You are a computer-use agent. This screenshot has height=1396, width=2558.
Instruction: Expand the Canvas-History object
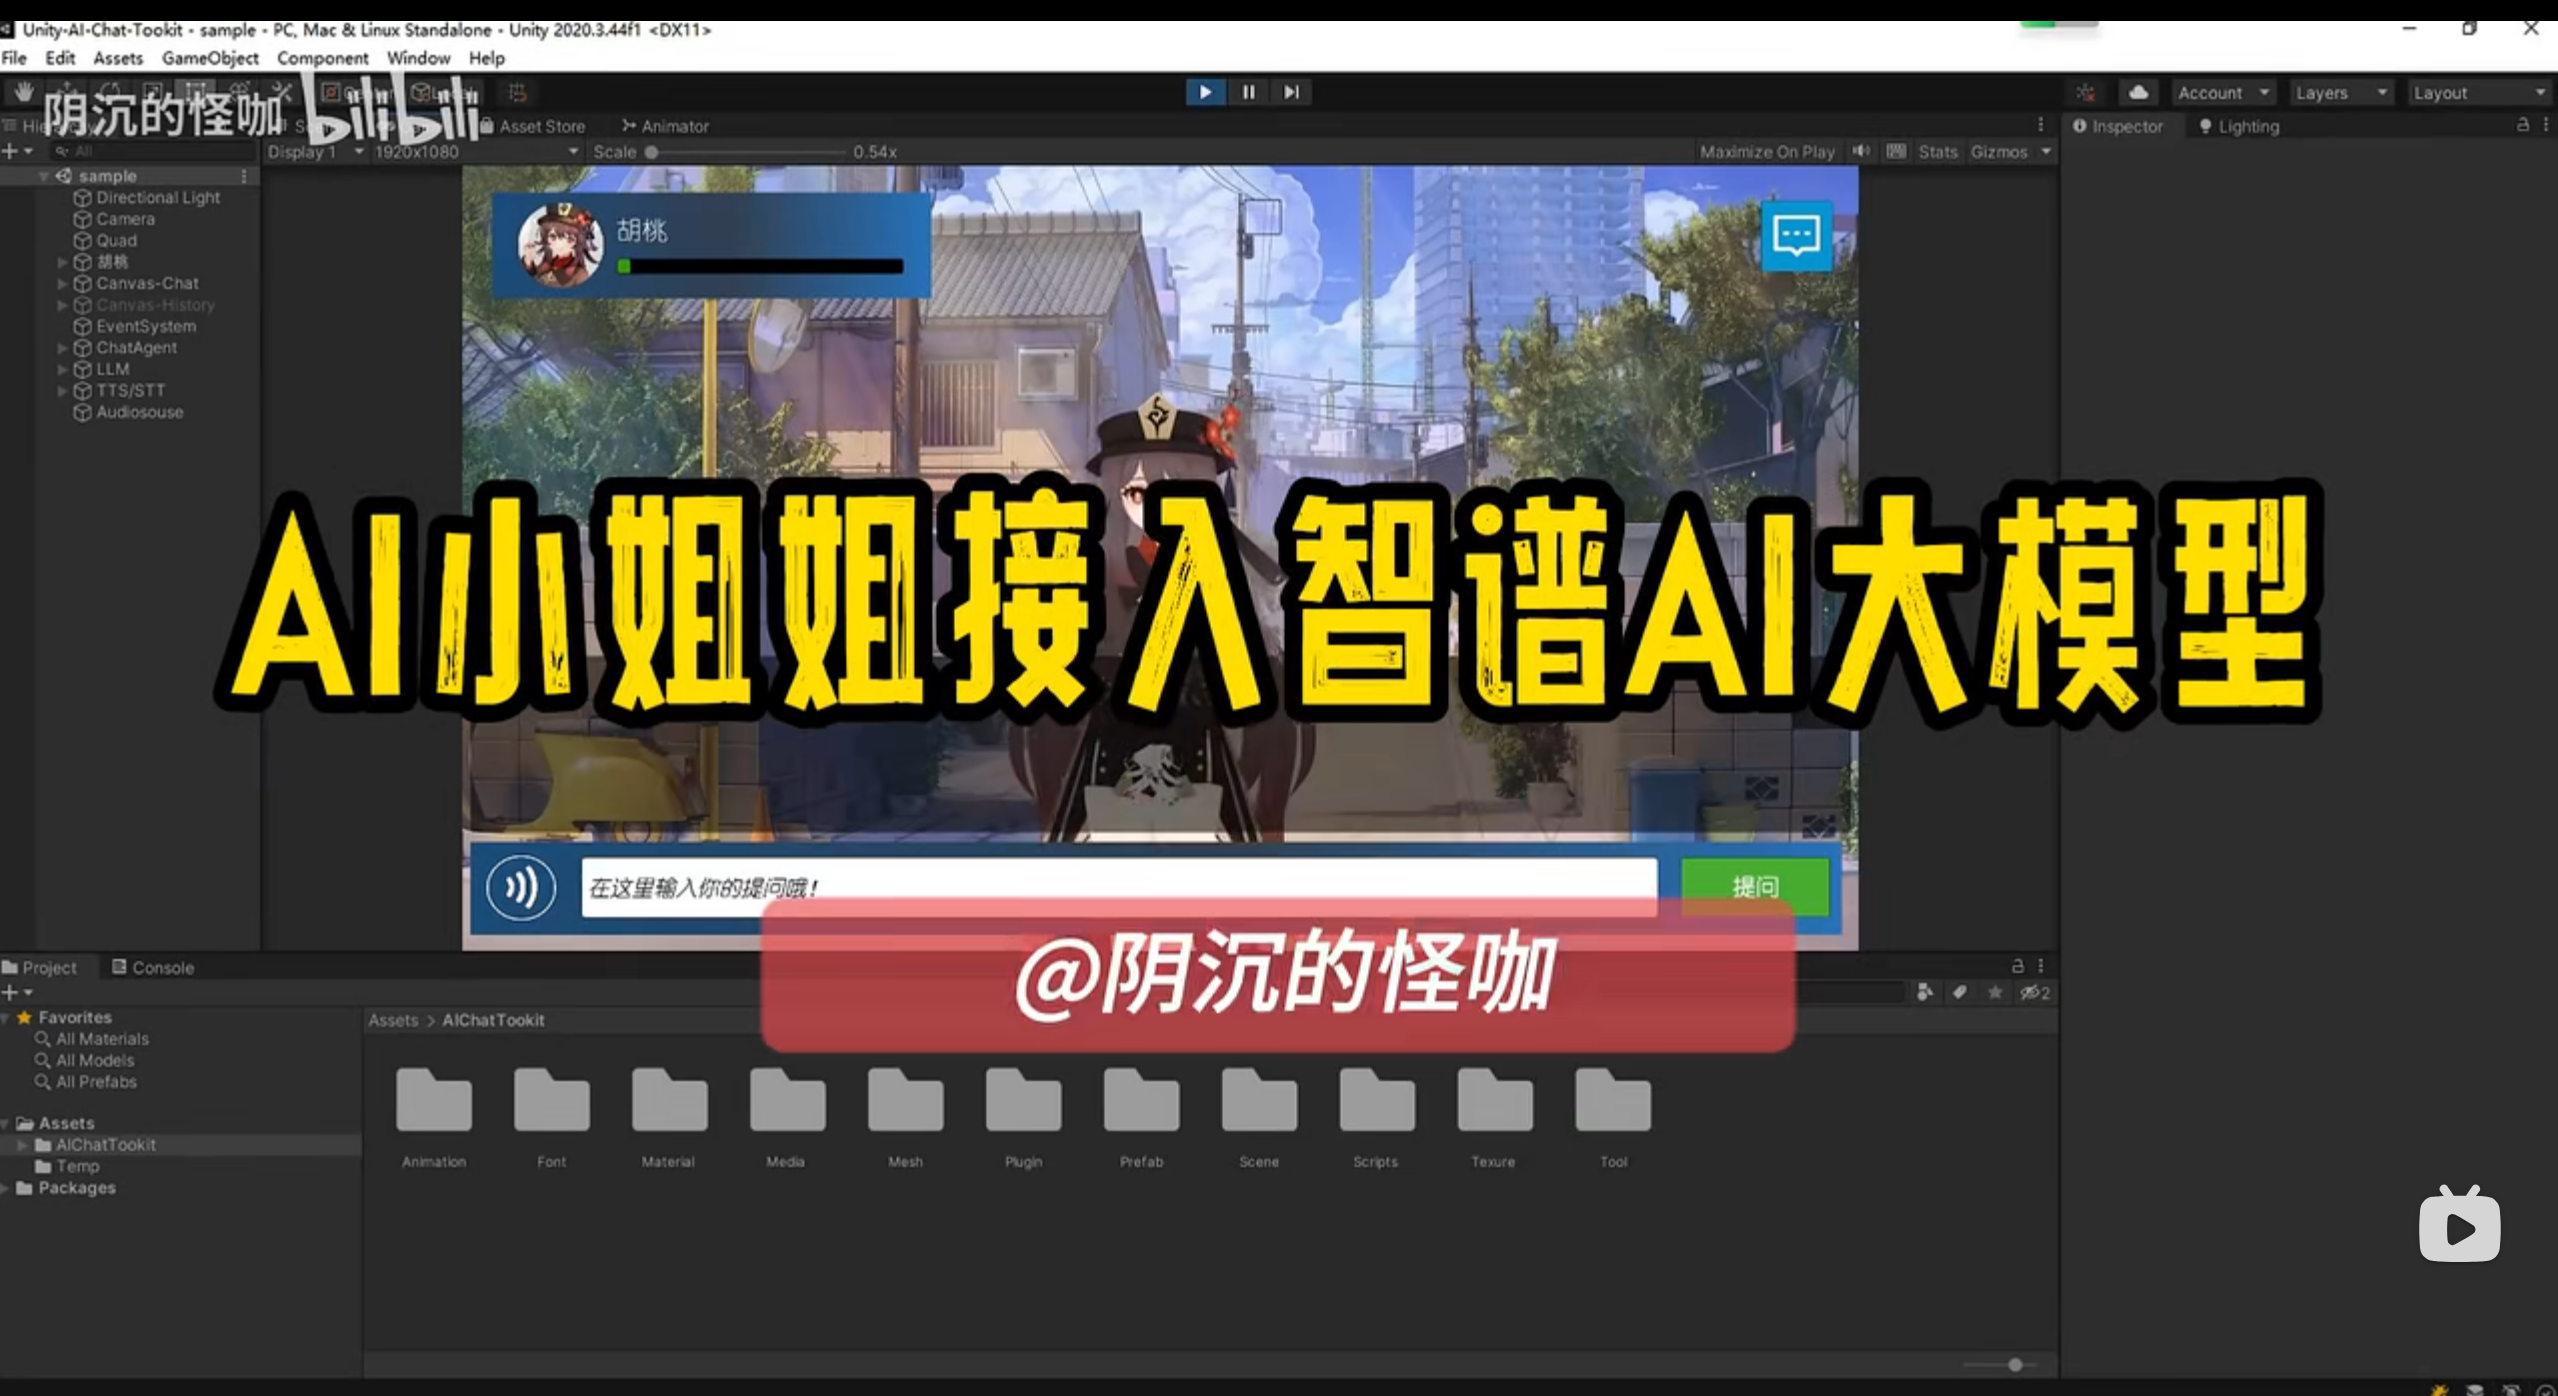pyautogui.click(x=62, y=305)
